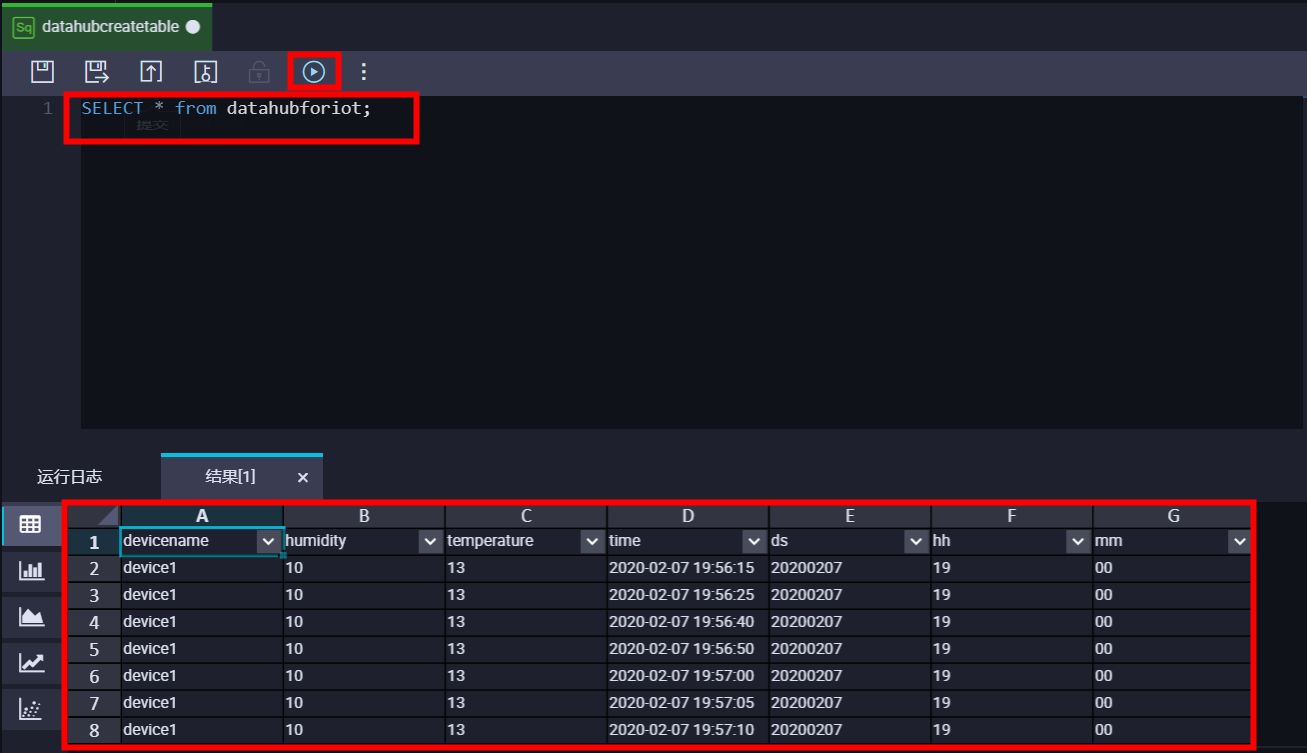The height and width of the screenshot is (753, 1307).
Task: Open the datahubcreatetable tab
Action: 106,27
